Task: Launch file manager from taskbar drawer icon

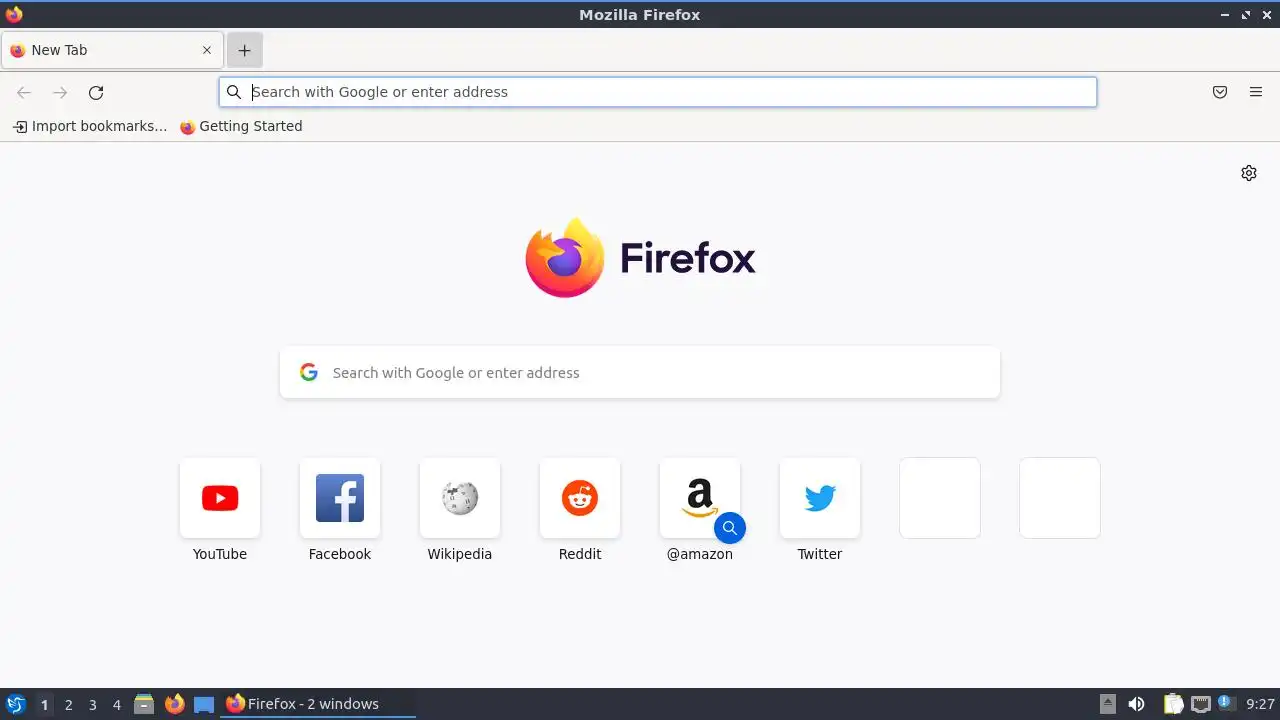Action: coord(144,704)
